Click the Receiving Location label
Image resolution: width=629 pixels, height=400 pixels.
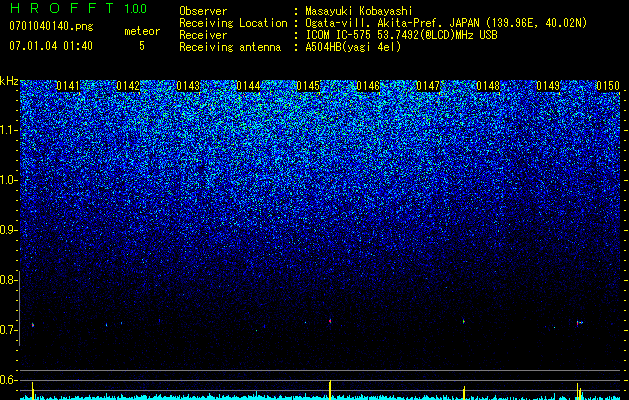[233, 23]
